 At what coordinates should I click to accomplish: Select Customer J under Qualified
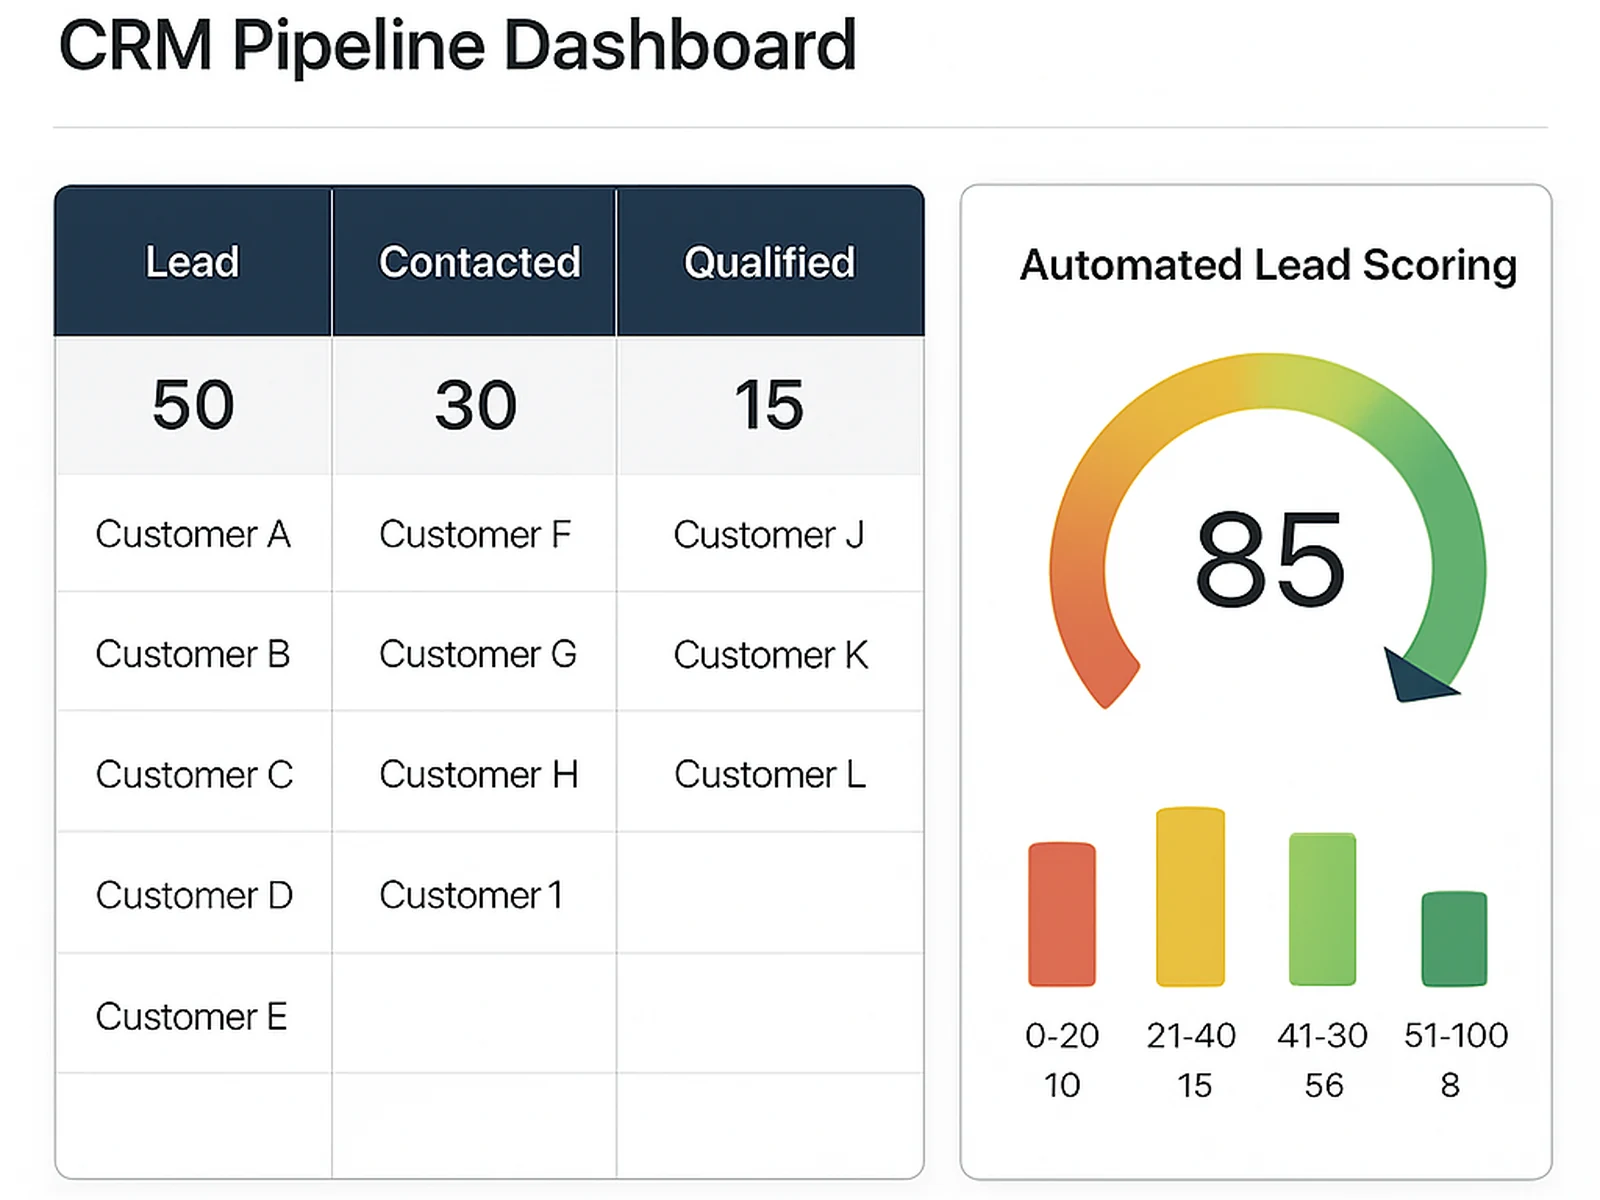click(768, 534)
